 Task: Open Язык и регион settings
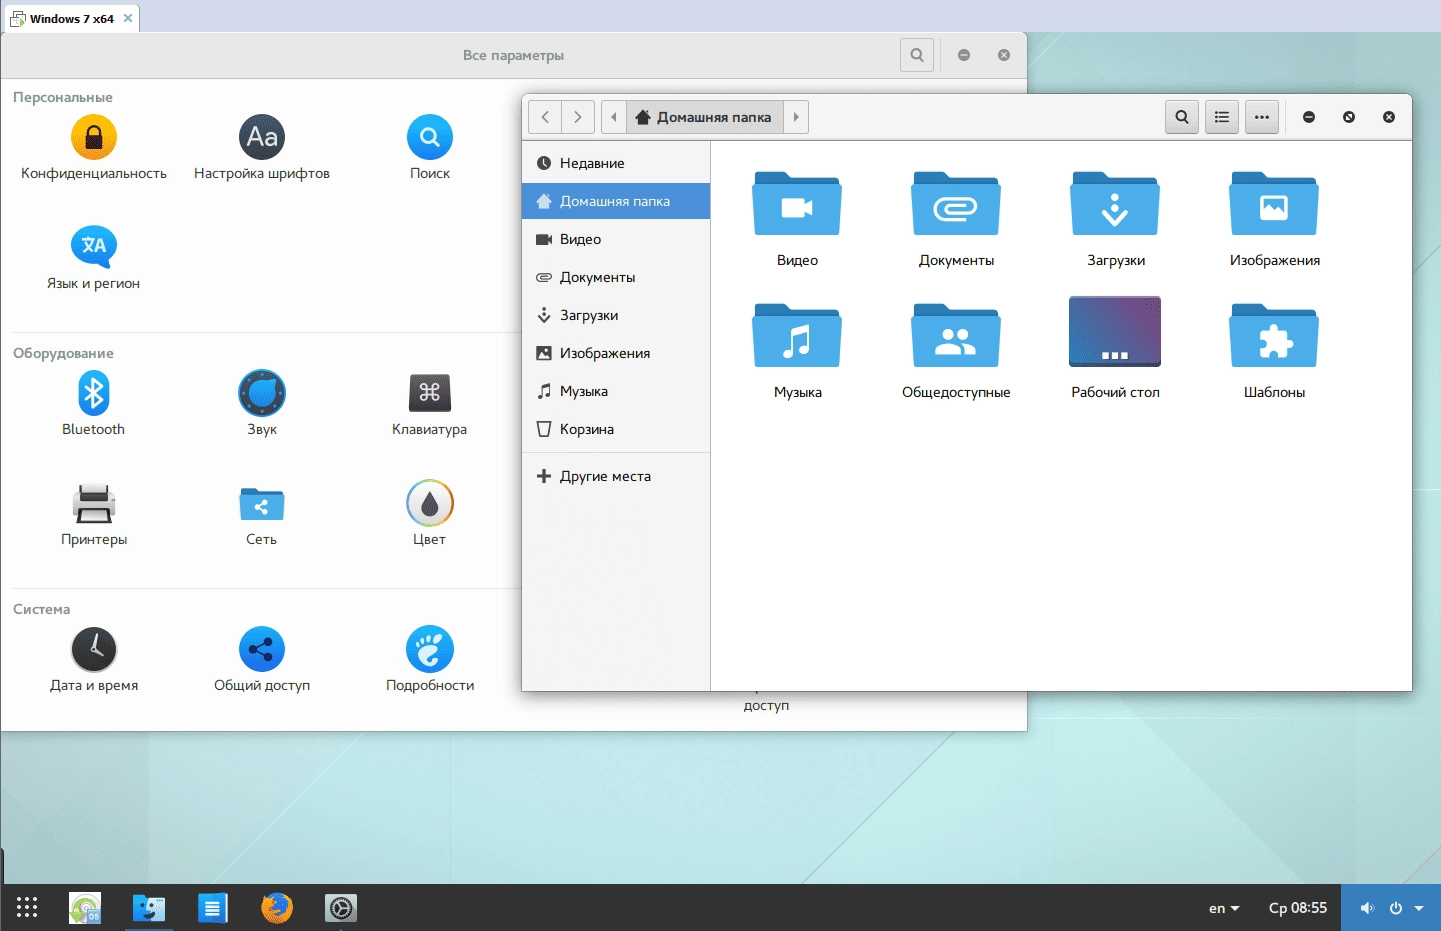[94, 258]
